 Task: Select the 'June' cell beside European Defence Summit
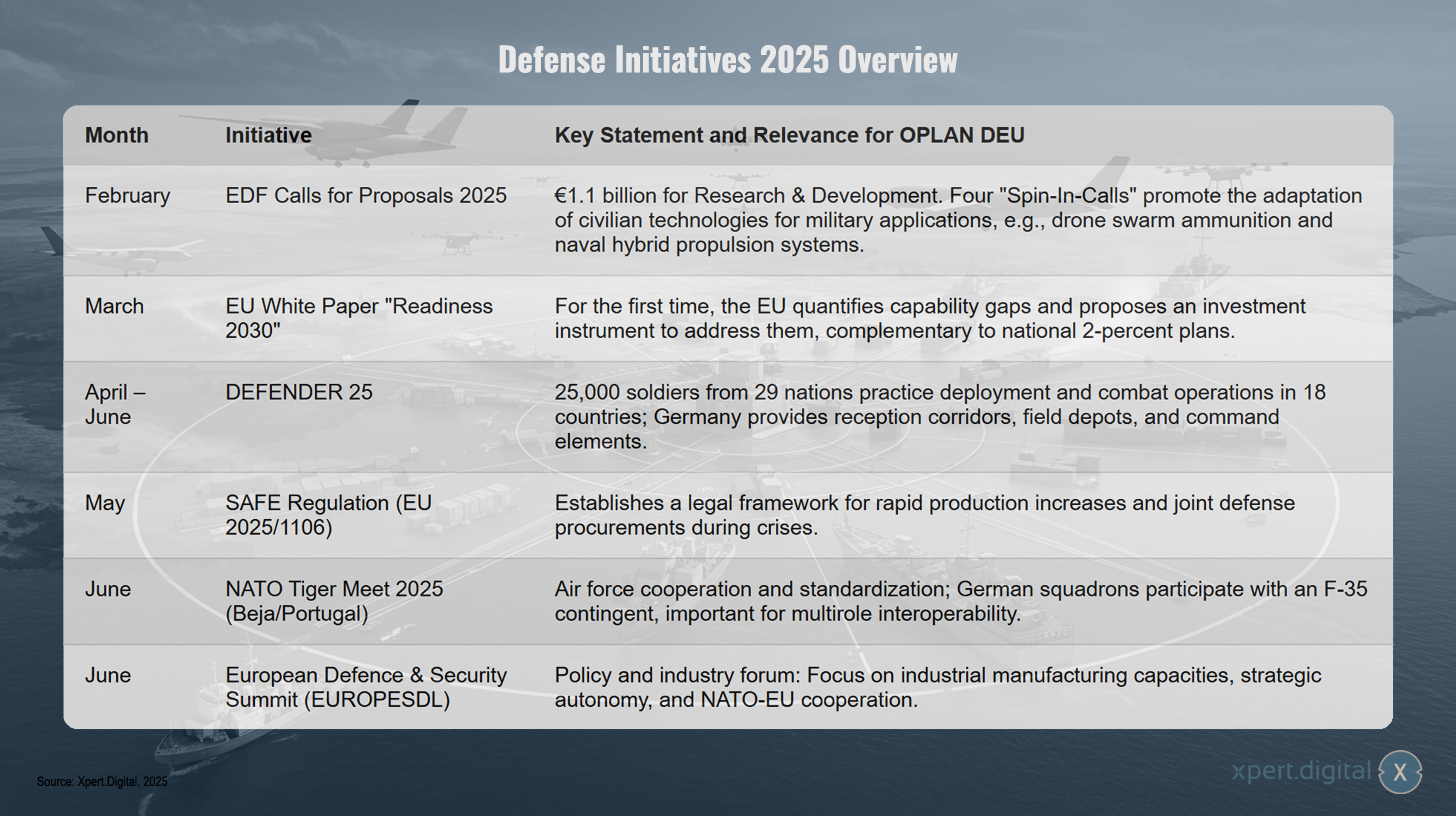pyautogui.click(x=108, y=676)
